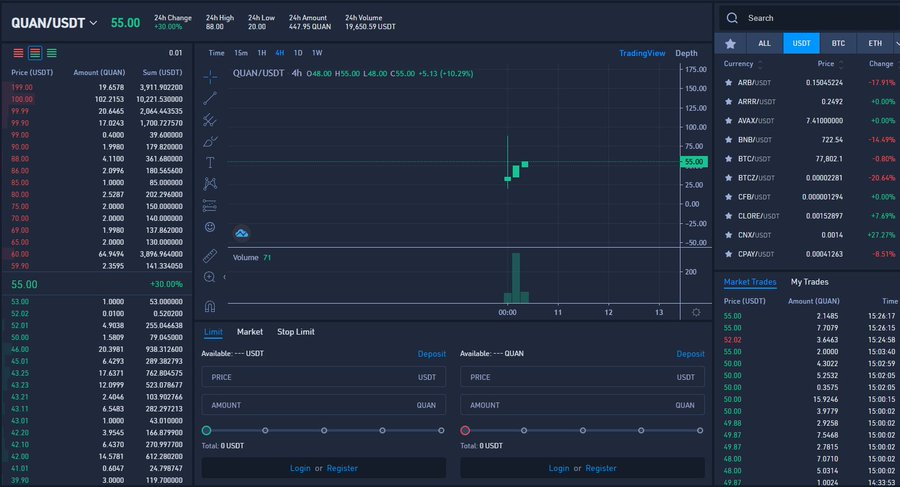The image size is (900, 487).
Task: Favorite the ARRR/USDT pair star
Action: coord(728,102)
